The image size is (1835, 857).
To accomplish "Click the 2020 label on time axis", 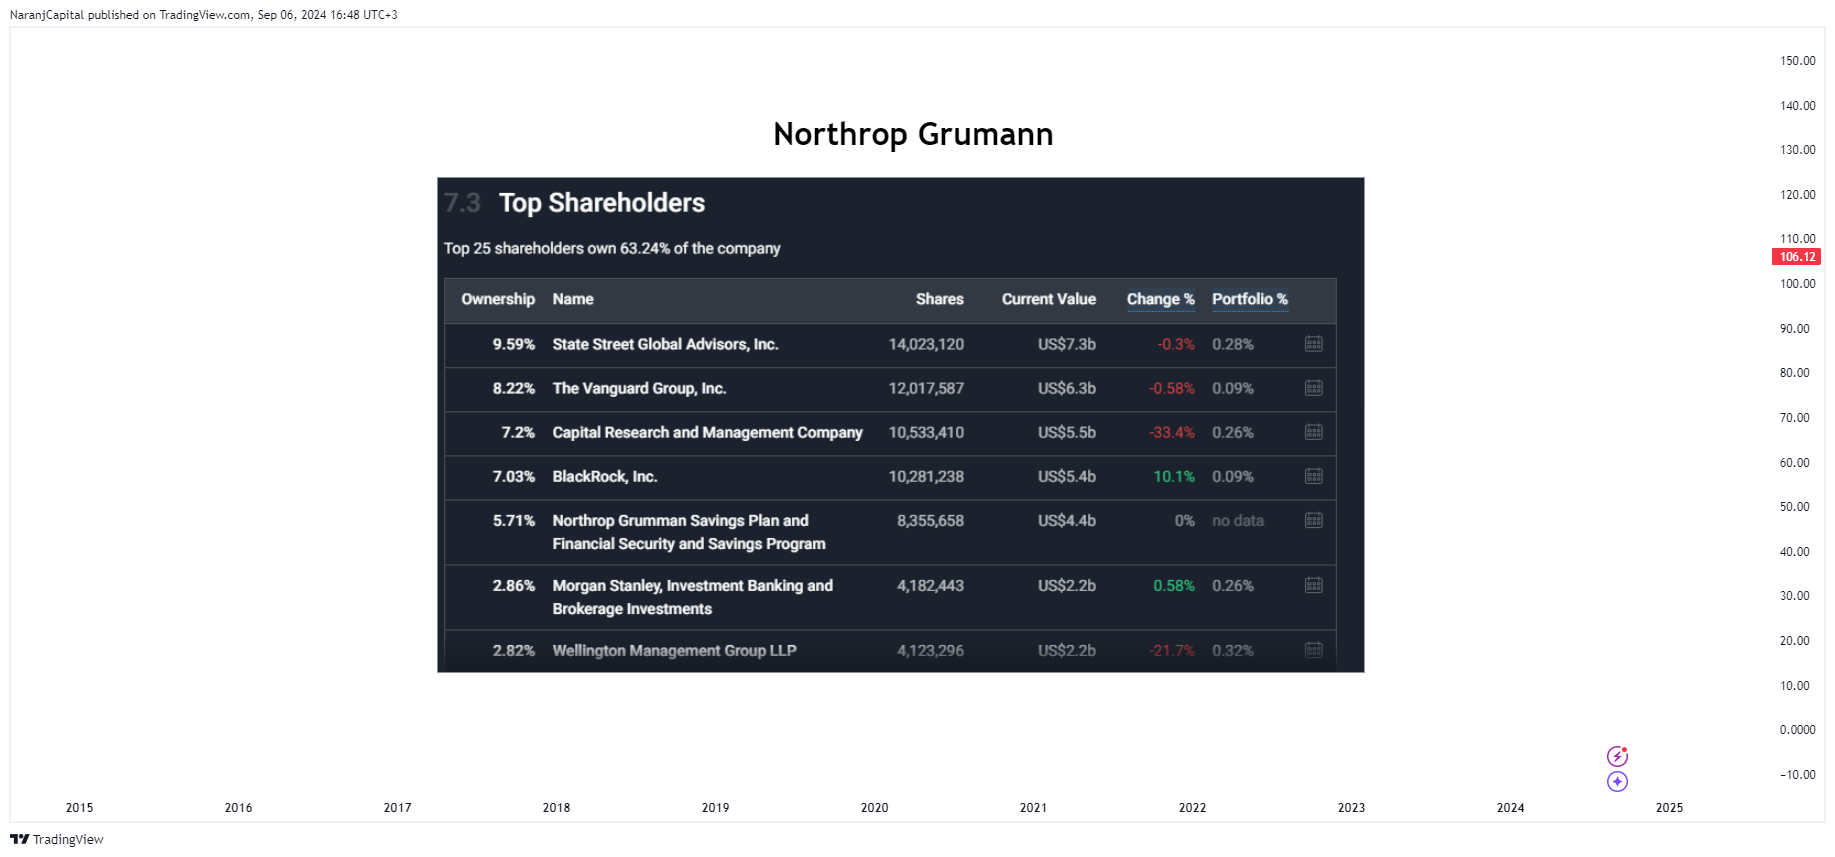I will [874, 807].
